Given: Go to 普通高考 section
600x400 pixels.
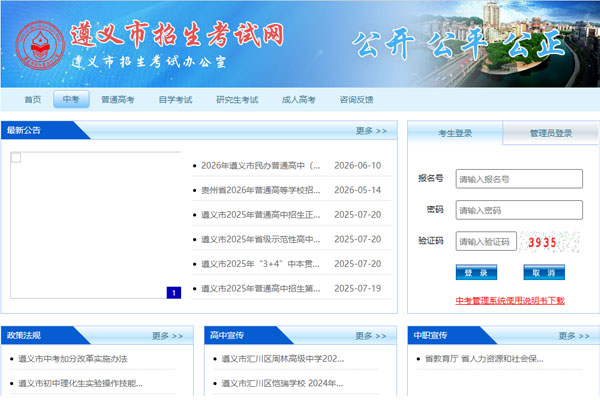Looking at the screenshot, I should coord(117,100).
